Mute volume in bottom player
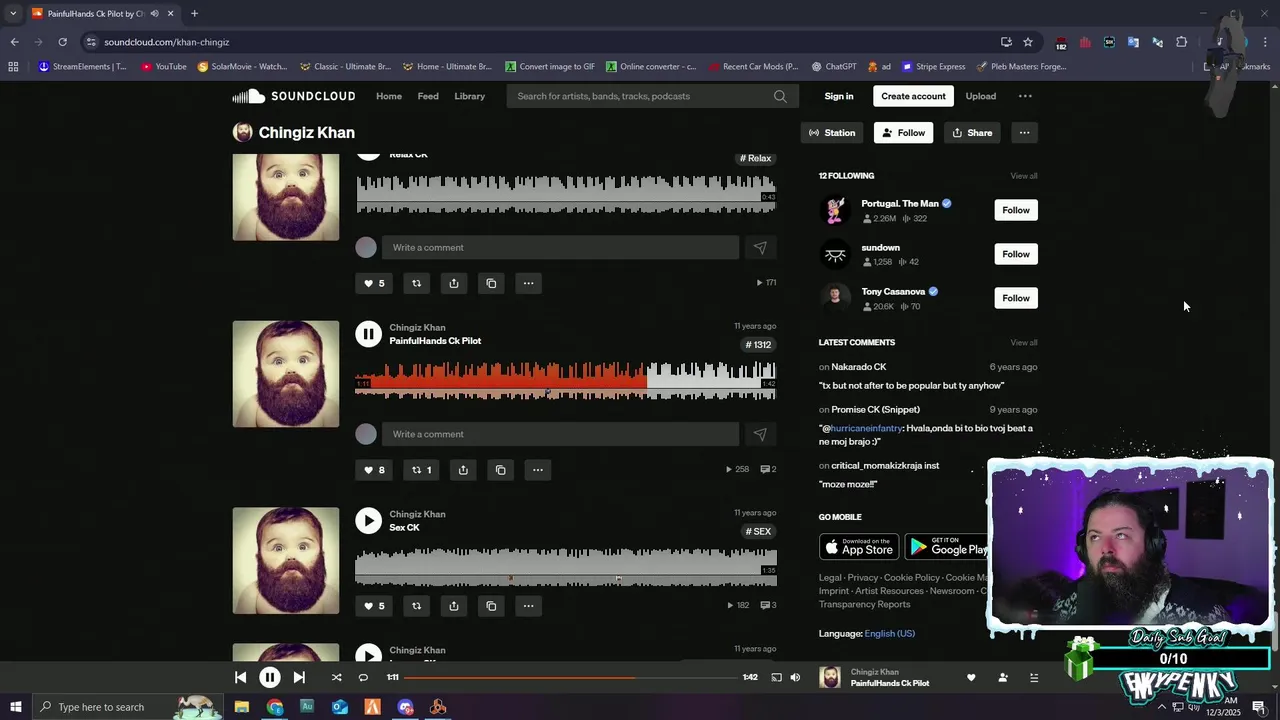The width and height of the screenshot is (1280, 720). (795, 677)
